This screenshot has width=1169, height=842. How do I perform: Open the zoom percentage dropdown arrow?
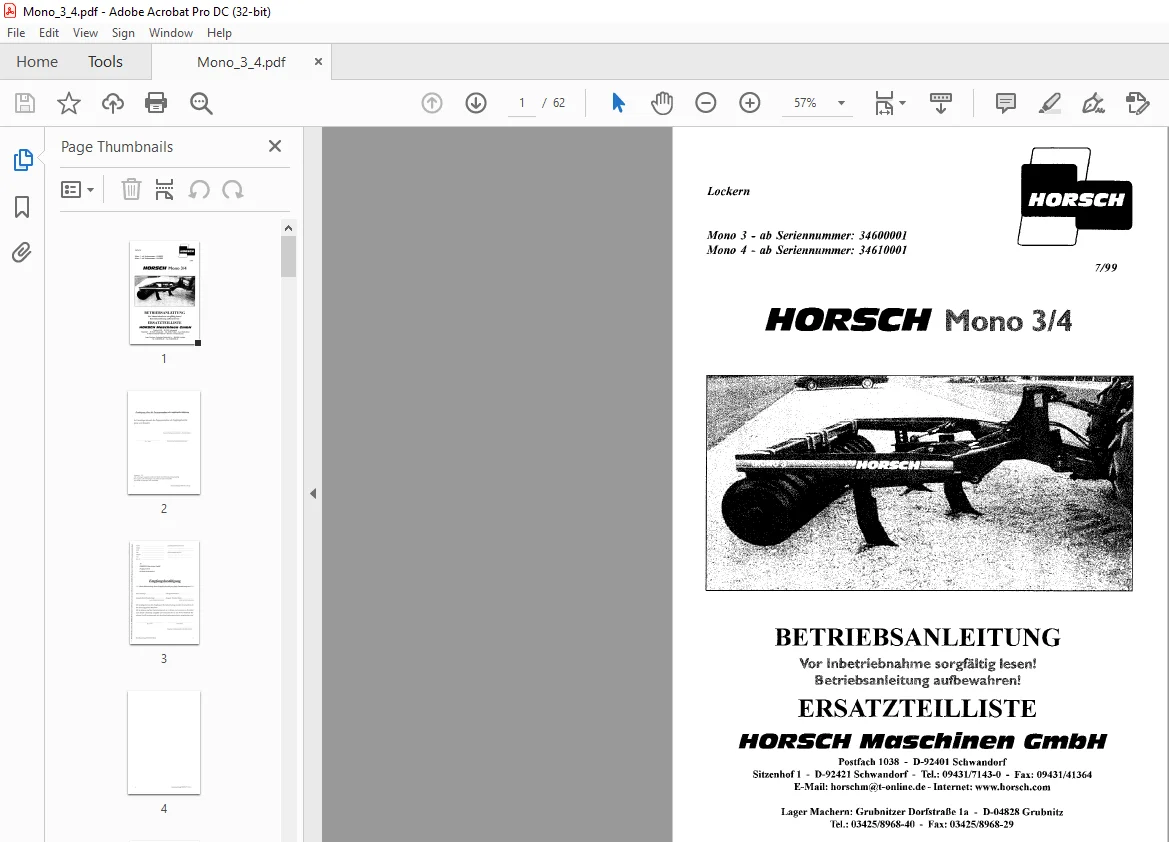click(x=841, y=103)
